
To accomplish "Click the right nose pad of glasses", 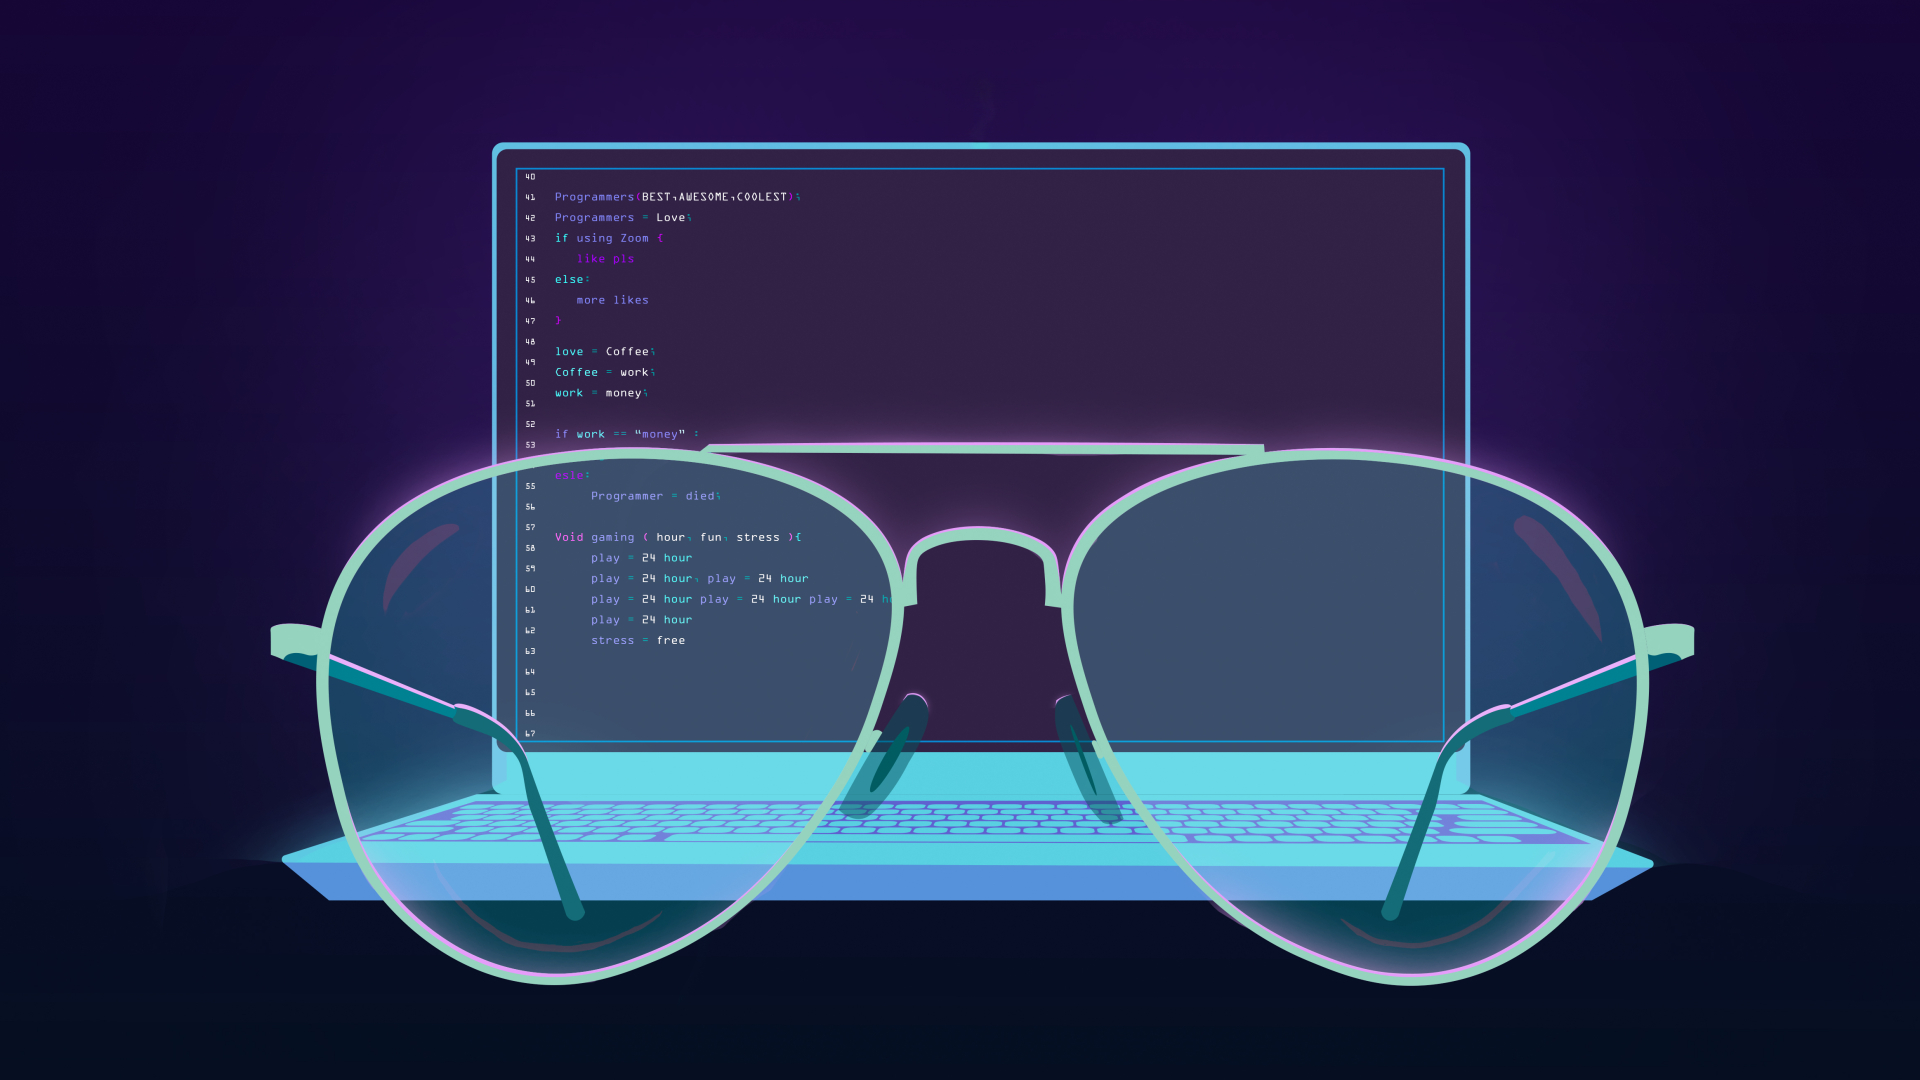I will pyautogui.click(x=1084, y=757).
